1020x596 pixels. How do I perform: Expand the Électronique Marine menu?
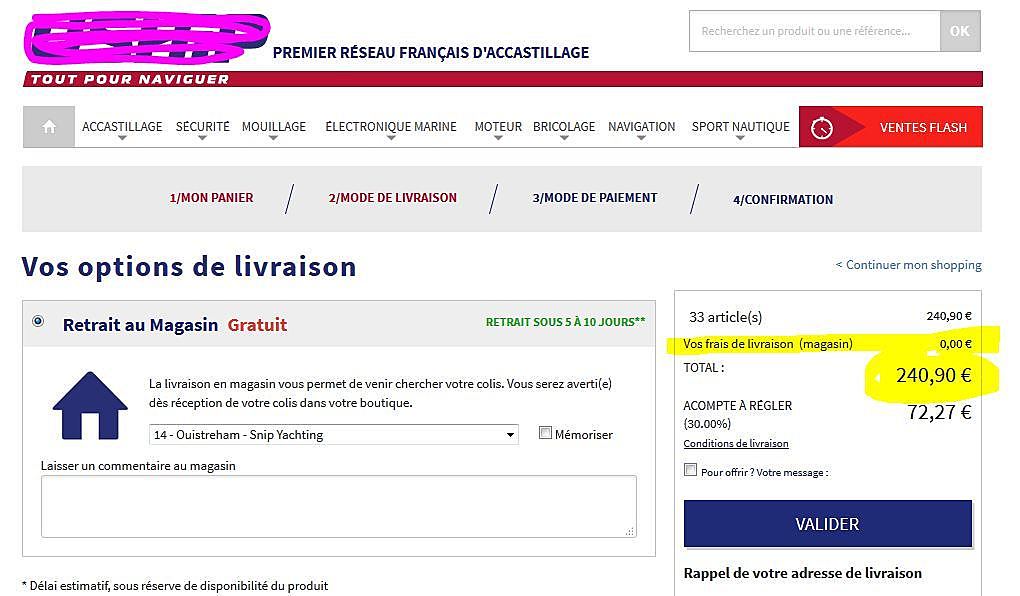pyautogui.click(x=390, y=127)
